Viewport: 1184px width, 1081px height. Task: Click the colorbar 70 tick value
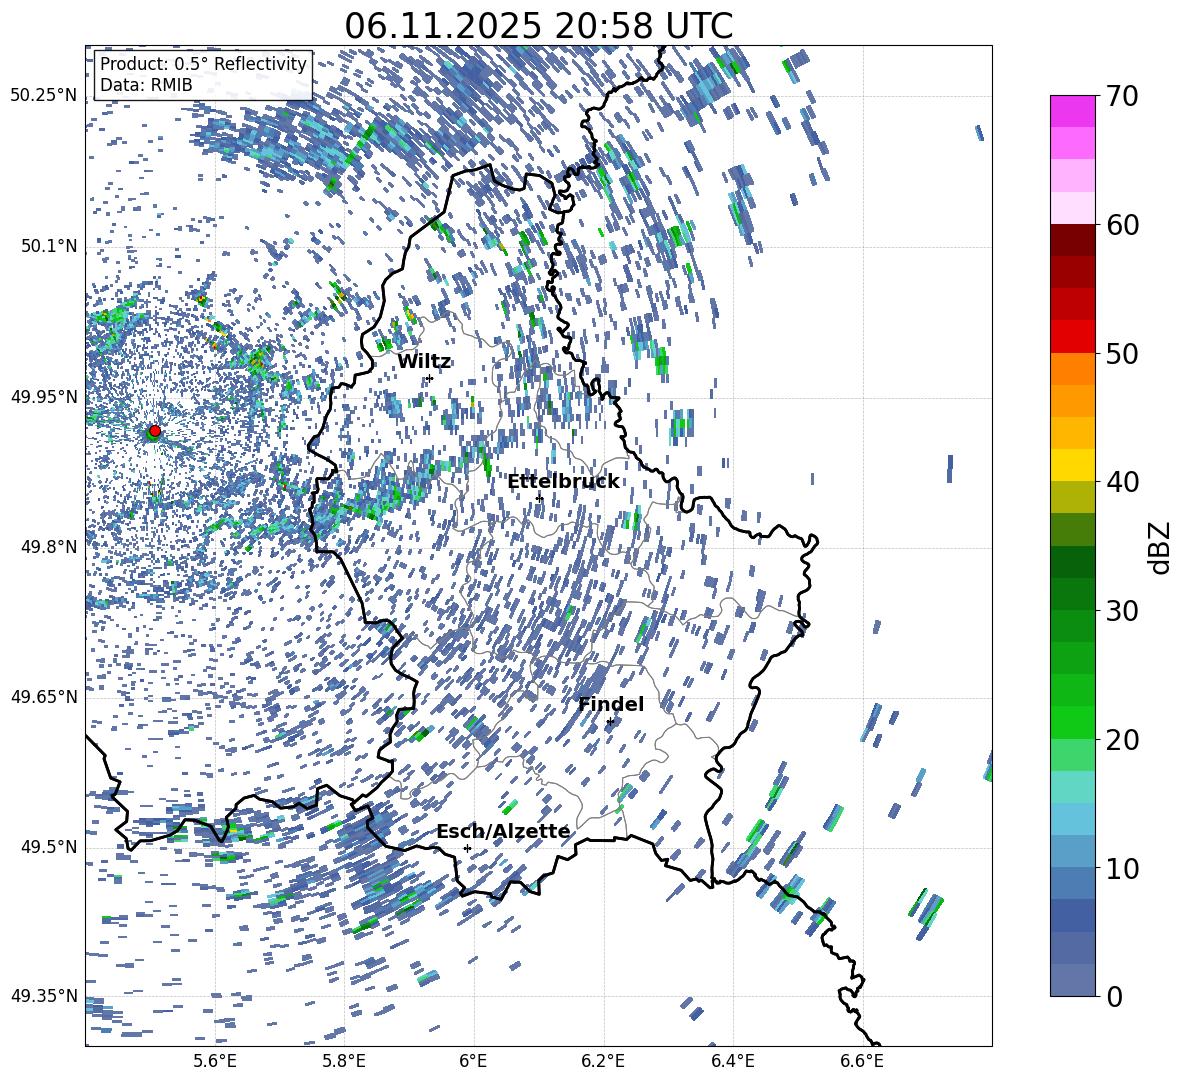(x=1123, y=96)
